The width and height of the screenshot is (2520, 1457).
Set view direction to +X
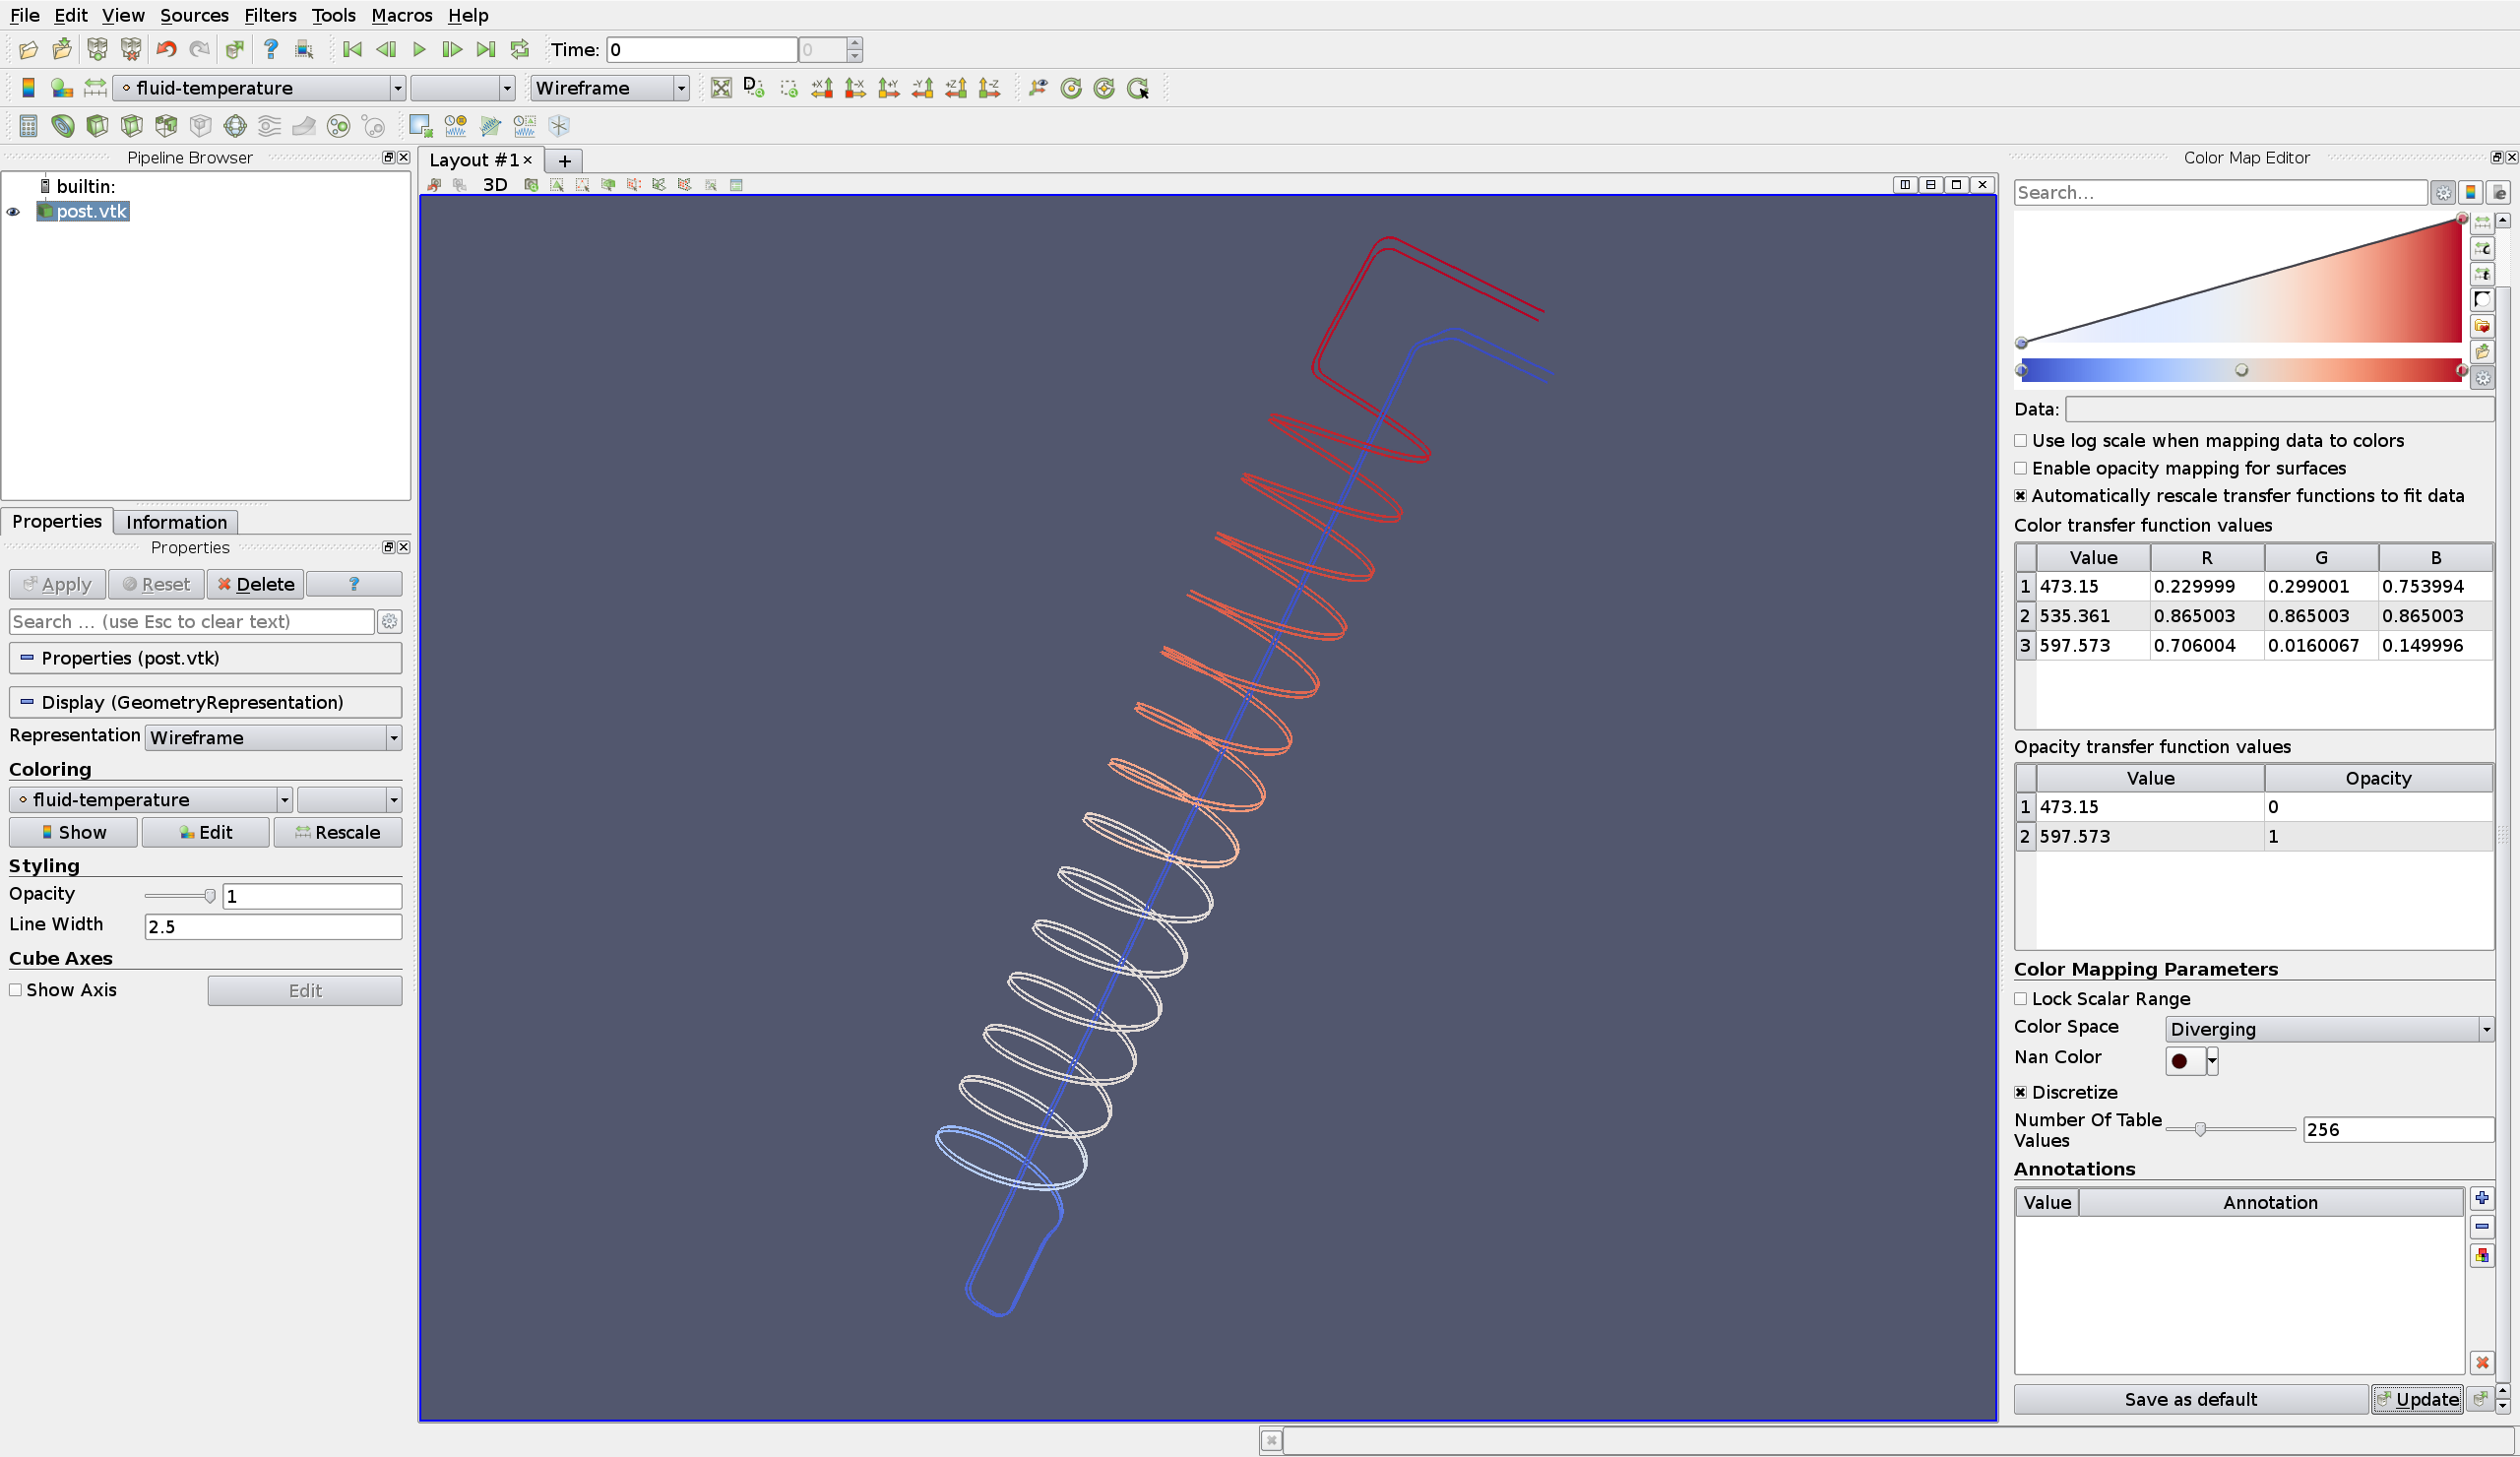tap(822, 88)
